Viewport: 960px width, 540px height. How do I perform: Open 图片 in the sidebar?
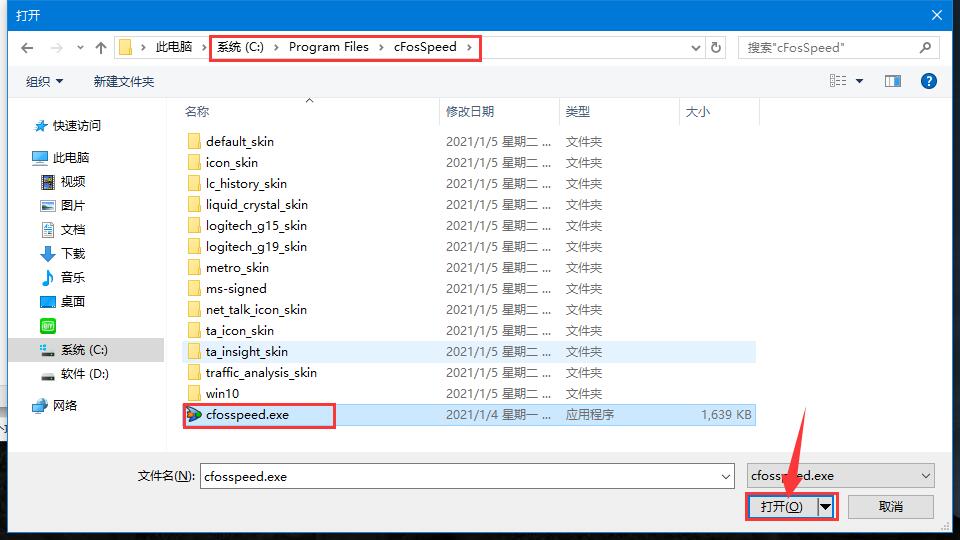(x=73, y=205)
